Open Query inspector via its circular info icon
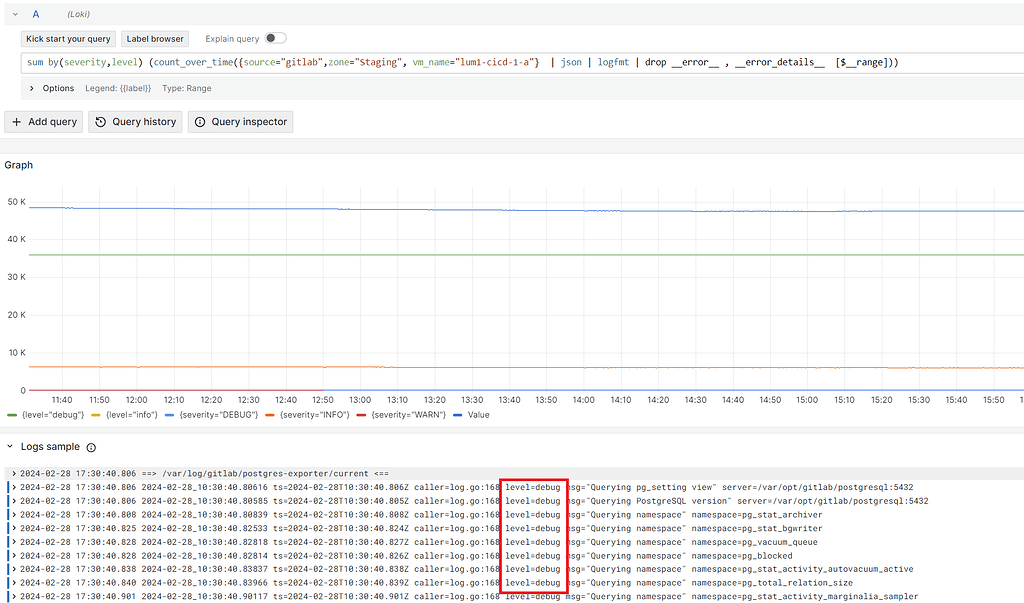 pyautogui.click(x=199, y=121)
